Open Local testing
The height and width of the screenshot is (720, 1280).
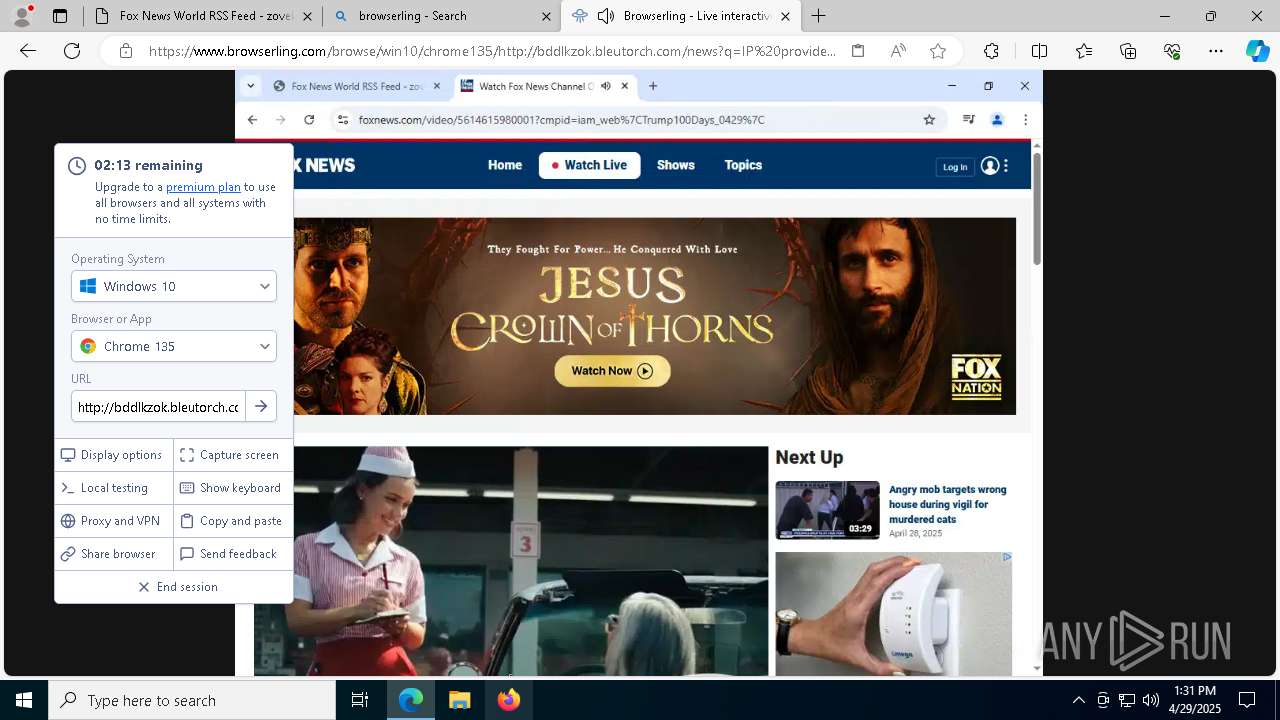click(x=114, y=488)
